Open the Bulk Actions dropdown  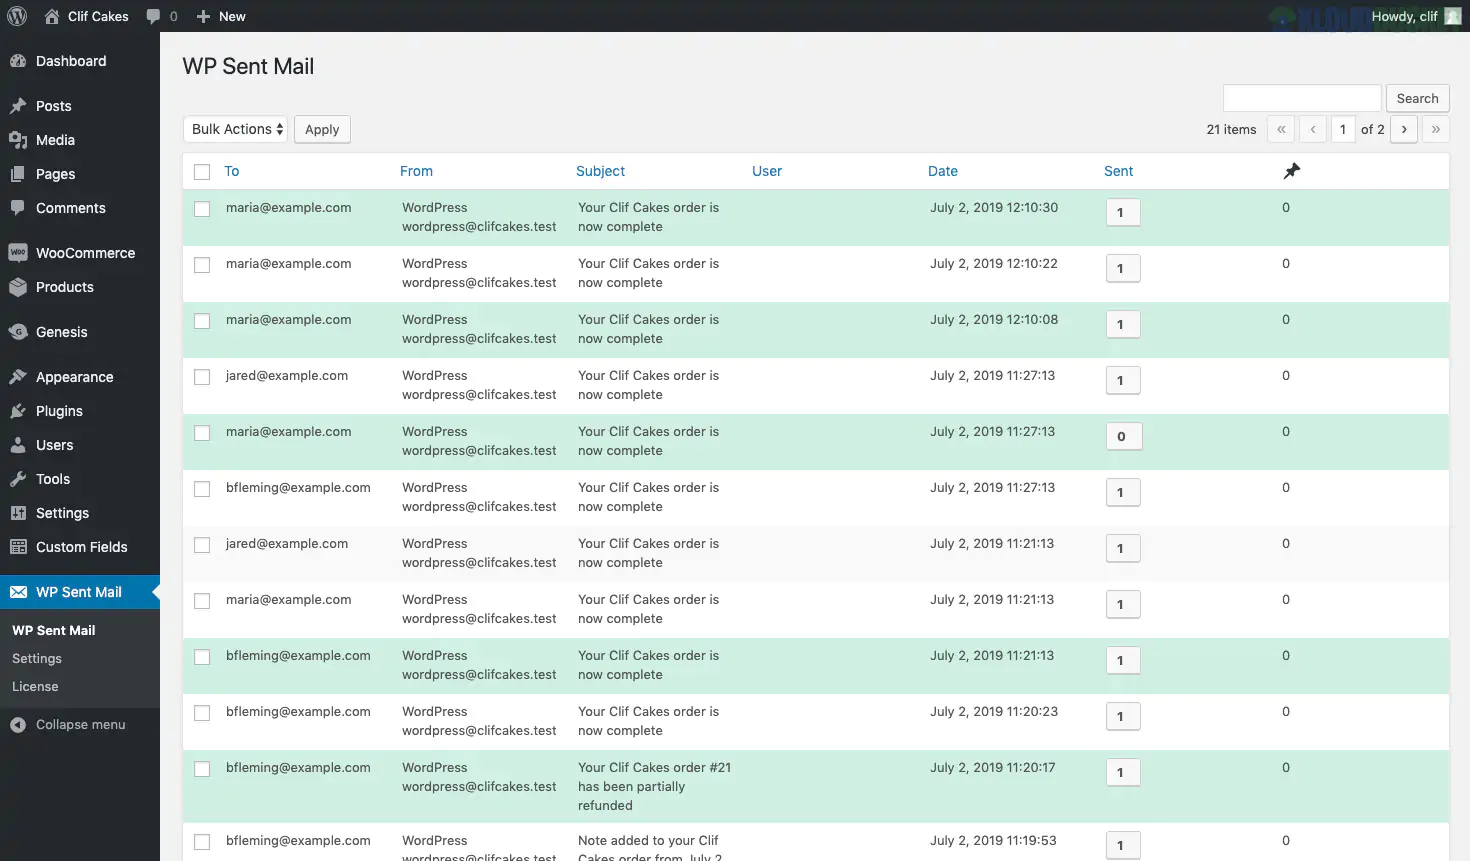(x=235, y=129)
